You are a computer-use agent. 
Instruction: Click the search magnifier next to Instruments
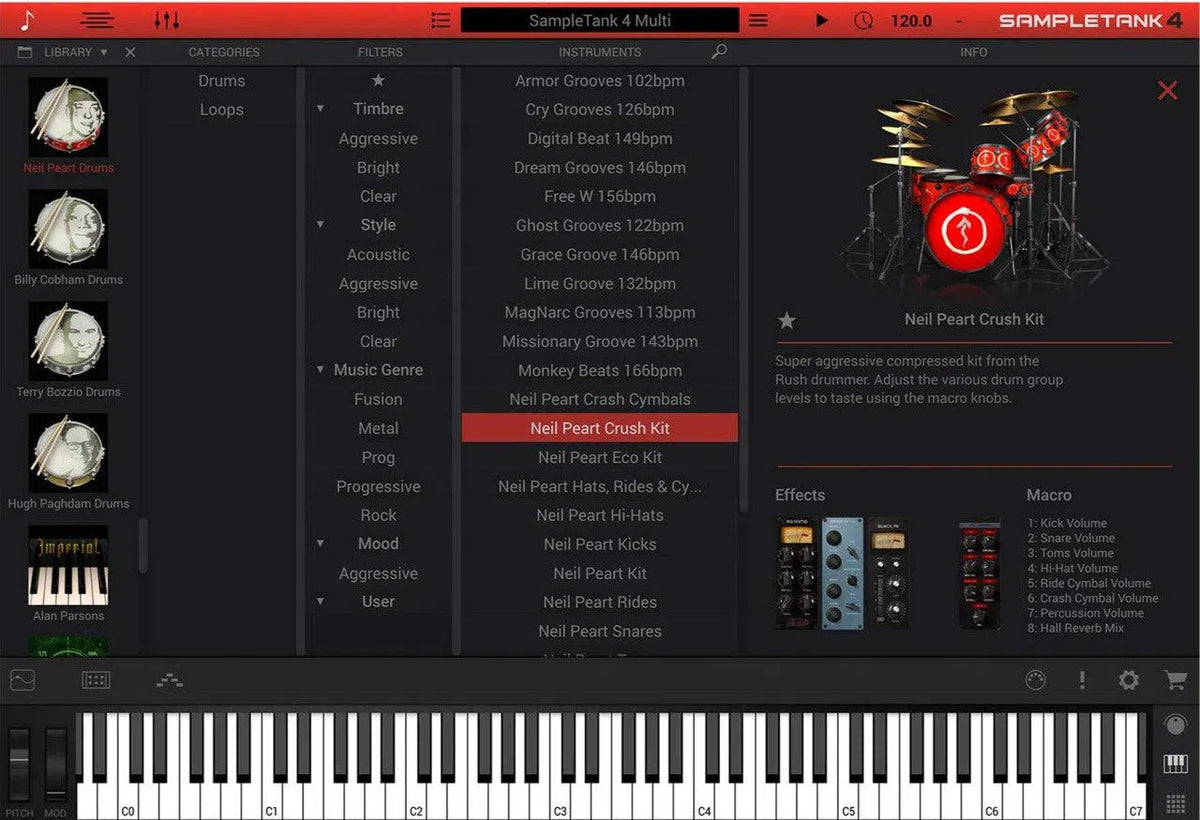click(720, 51)
